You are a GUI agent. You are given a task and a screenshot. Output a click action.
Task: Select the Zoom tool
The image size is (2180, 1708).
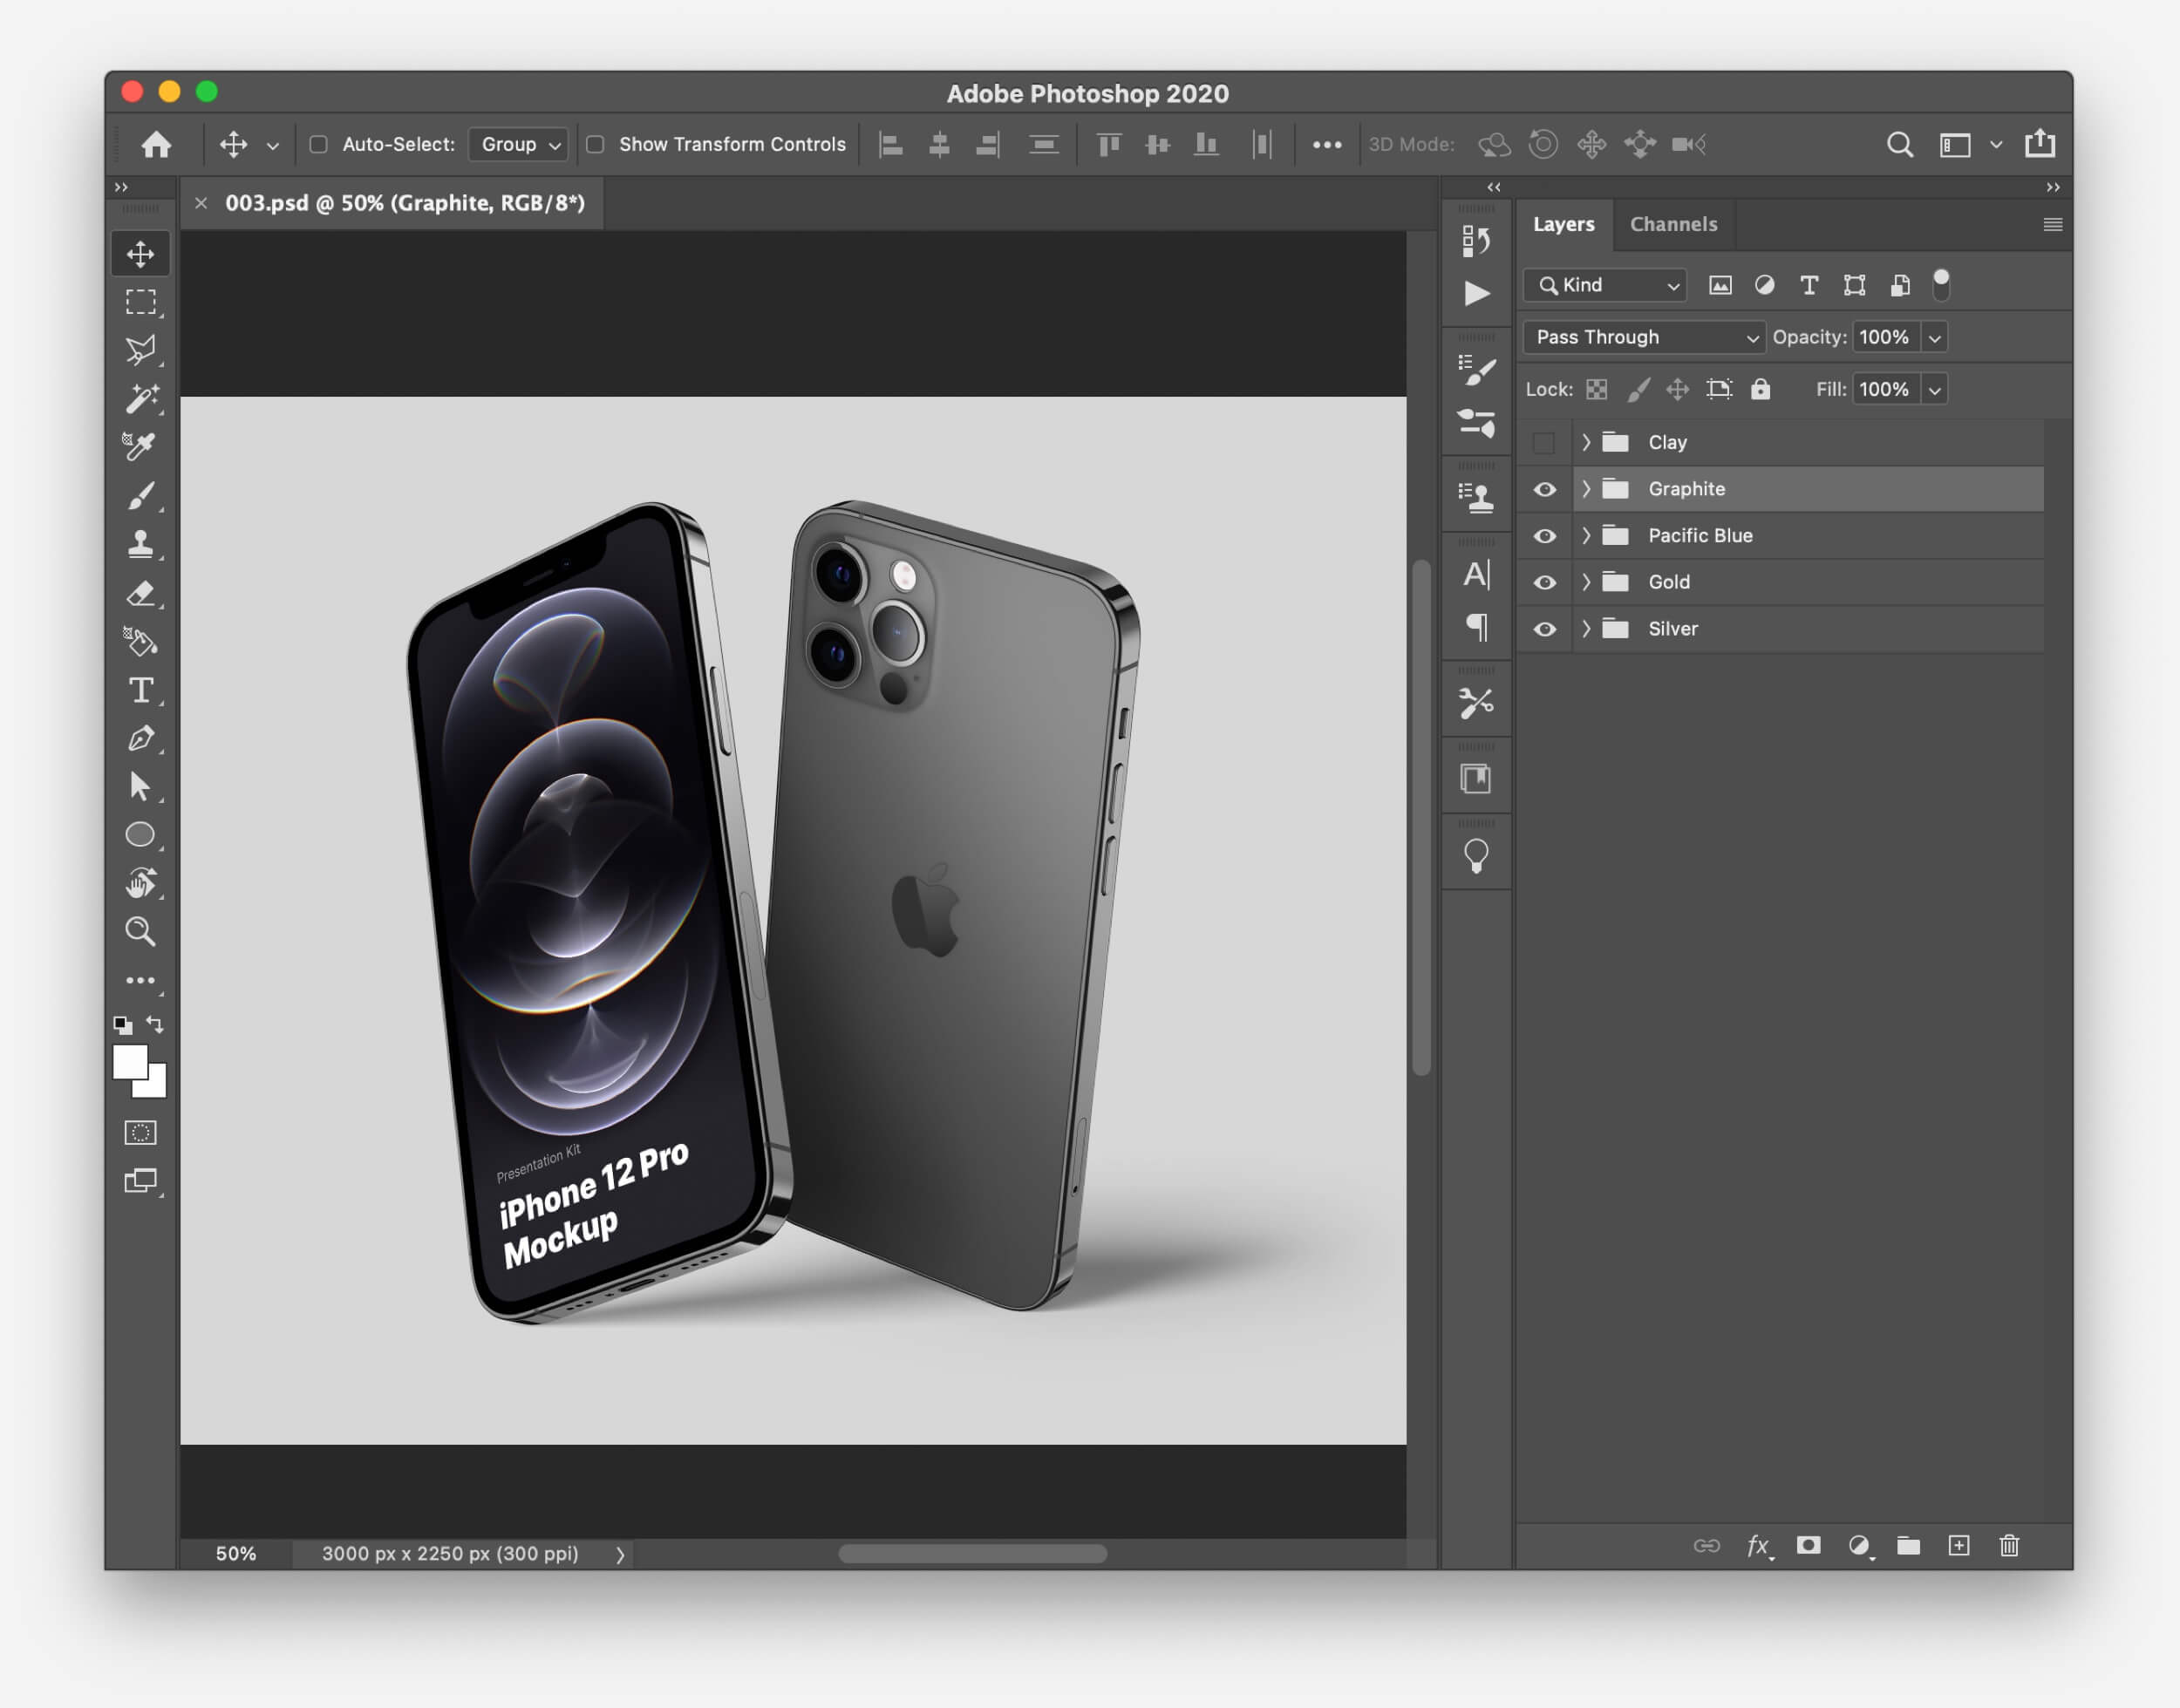tap(140, 931)
